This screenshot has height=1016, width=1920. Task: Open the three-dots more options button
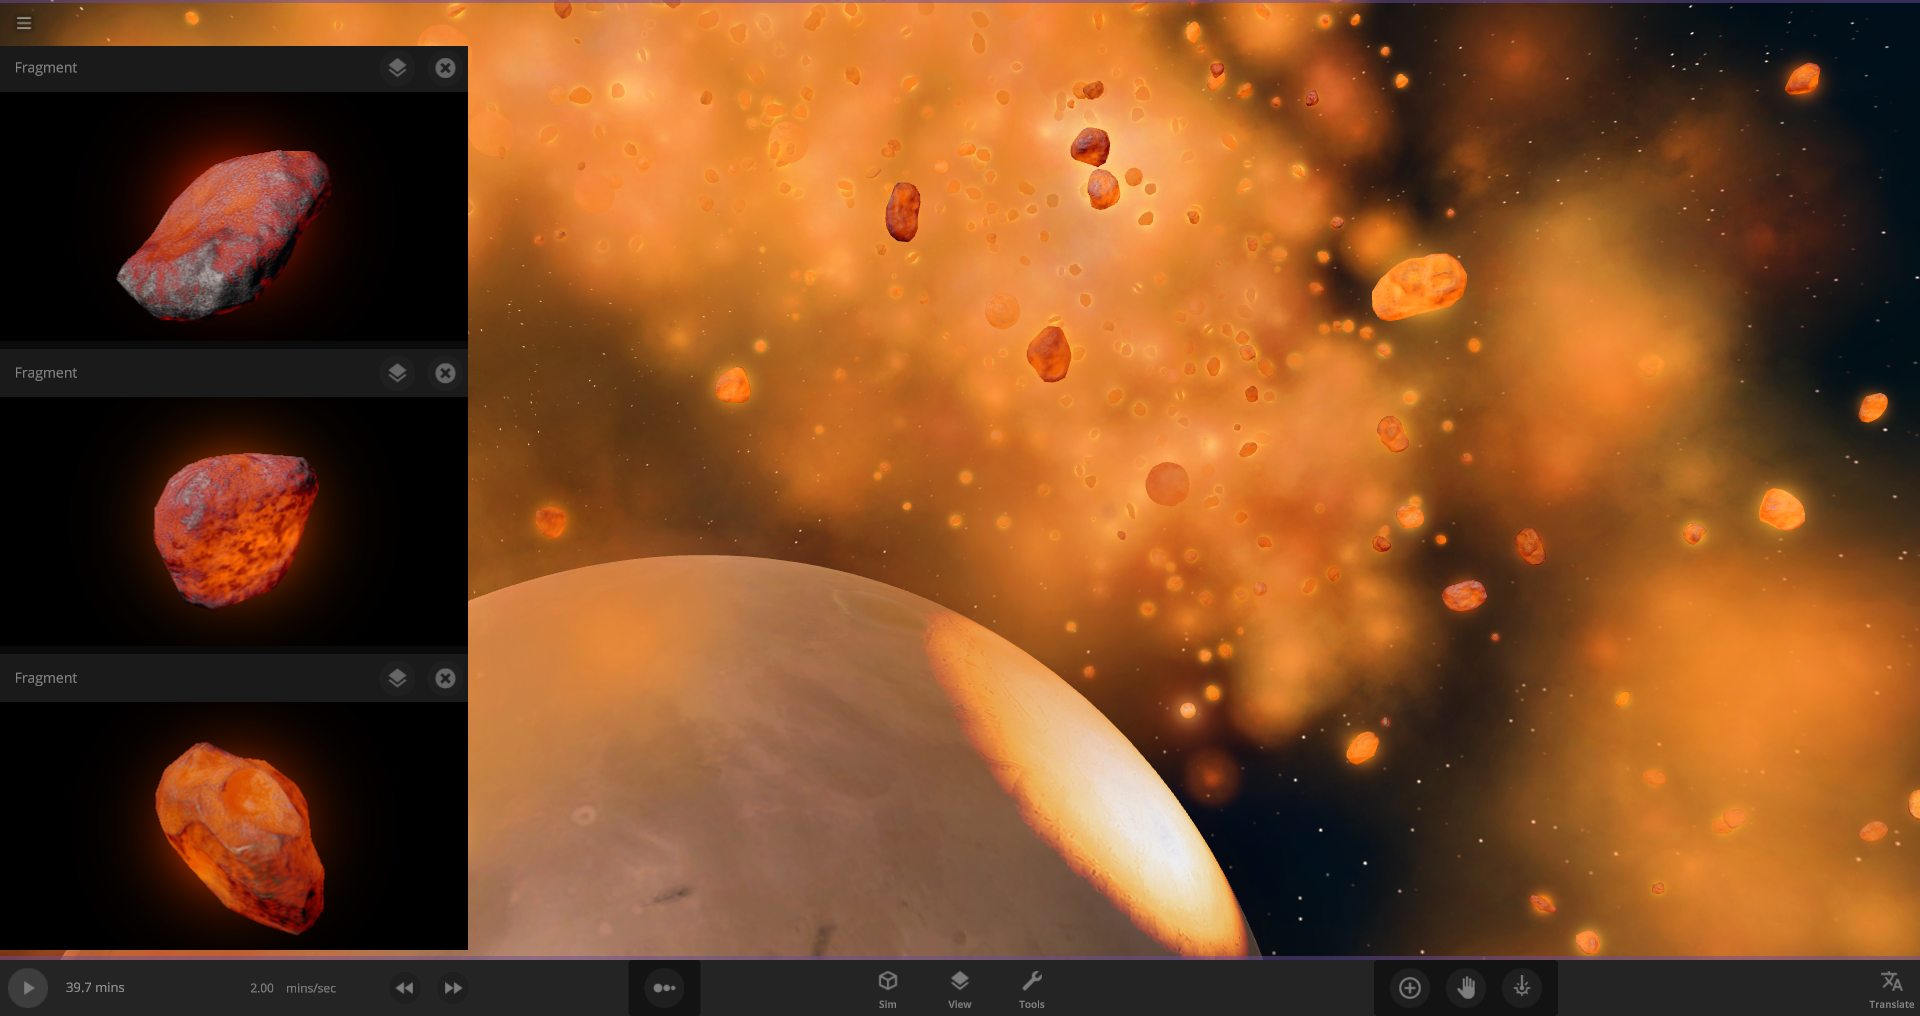(665, 988)
